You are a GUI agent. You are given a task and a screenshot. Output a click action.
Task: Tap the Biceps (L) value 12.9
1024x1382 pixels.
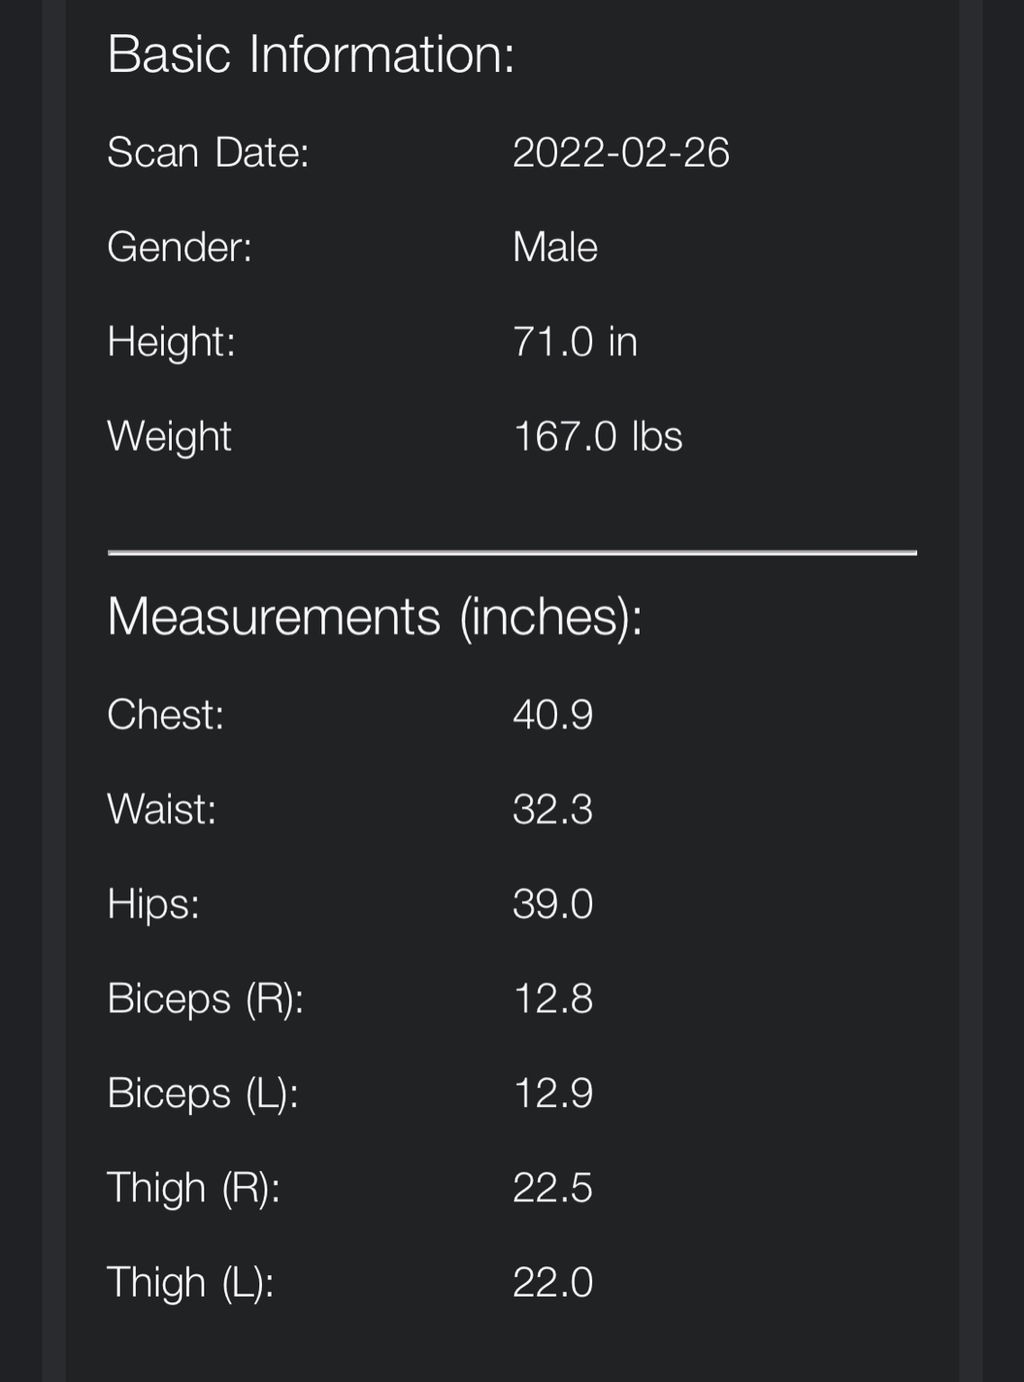click(553, 1093)
